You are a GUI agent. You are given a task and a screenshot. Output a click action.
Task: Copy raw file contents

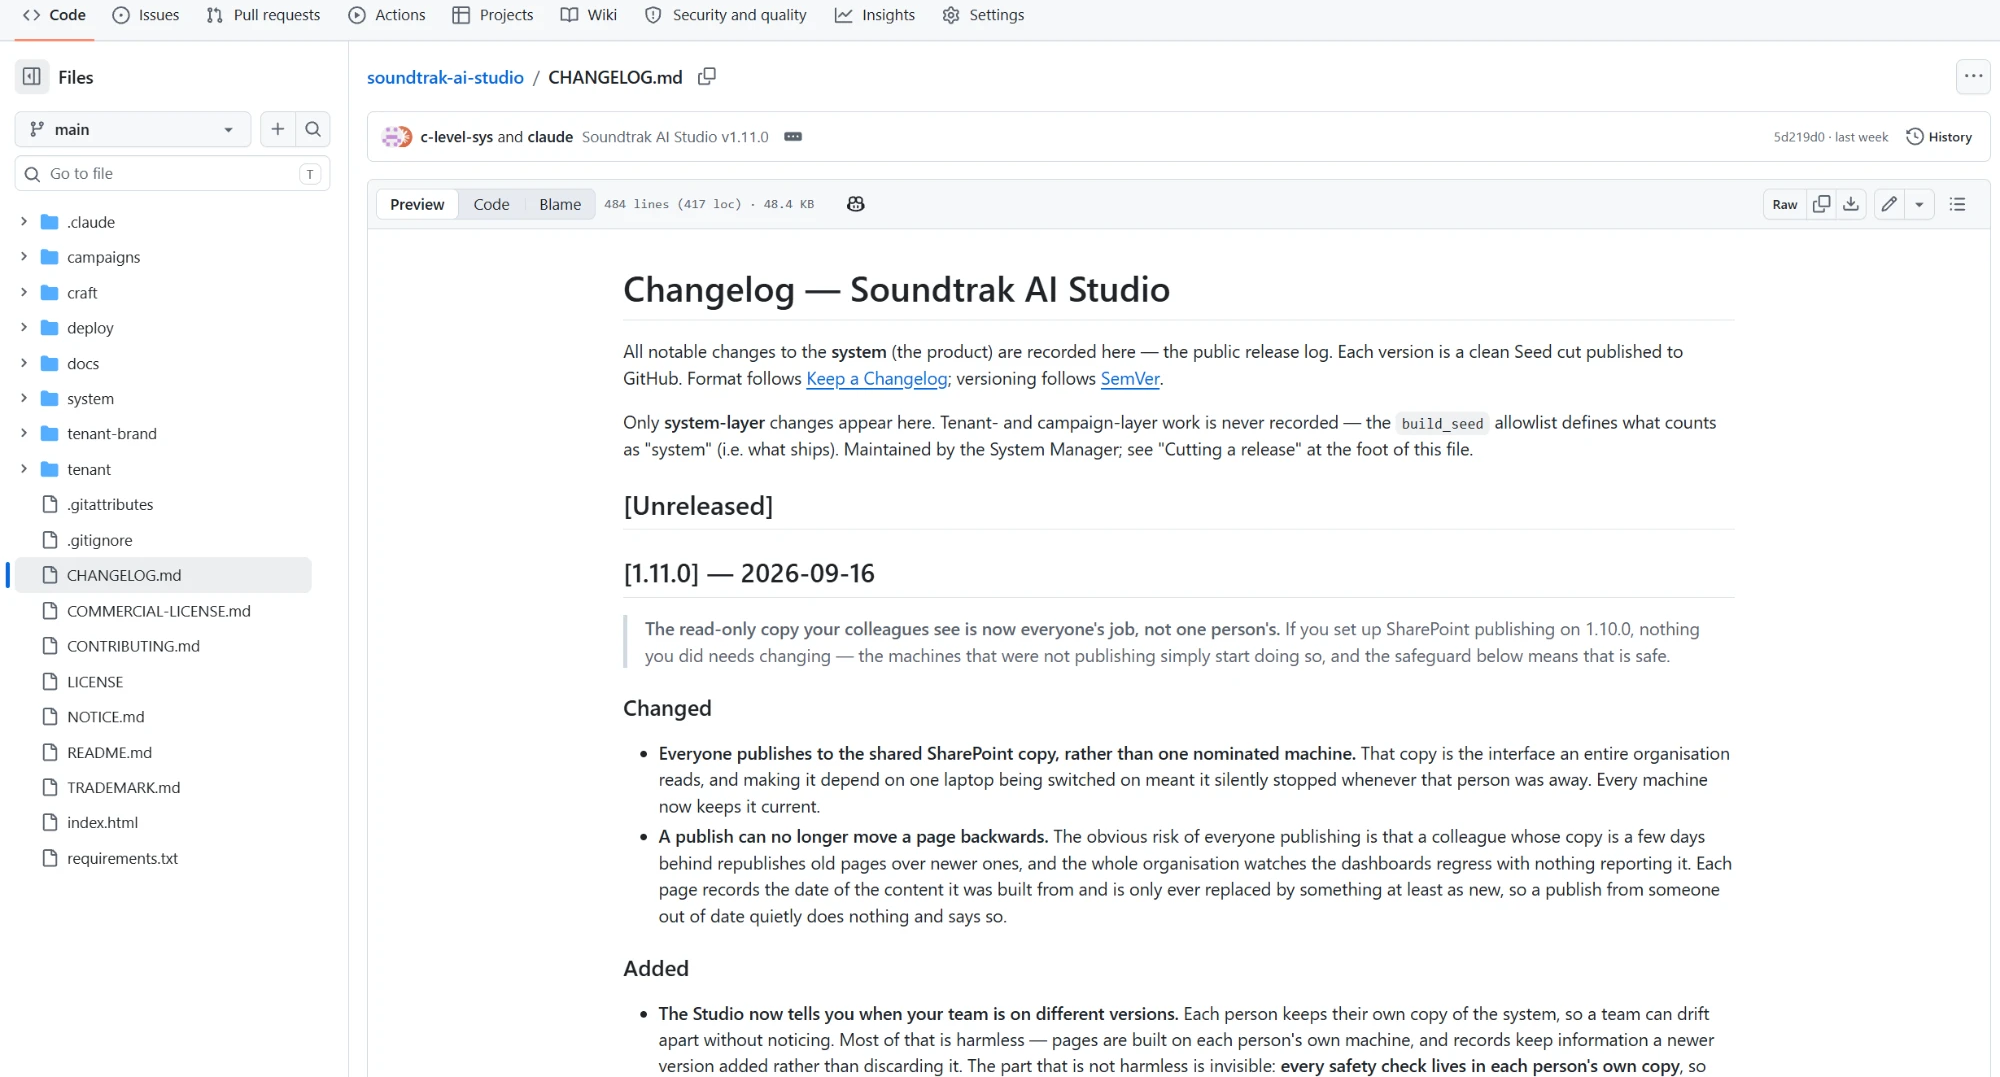pos(1822,204)
